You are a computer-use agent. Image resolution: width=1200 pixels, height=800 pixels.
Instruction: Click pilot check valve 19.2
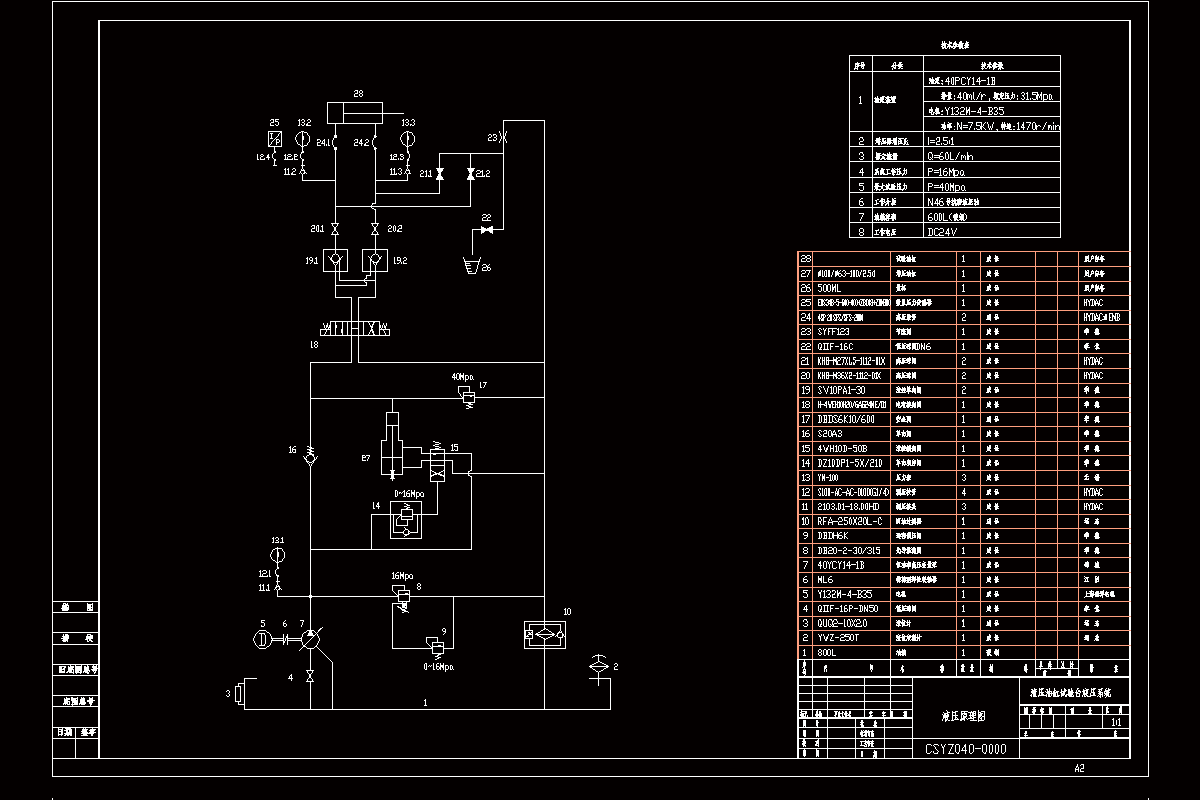click(x=374, y=260)
